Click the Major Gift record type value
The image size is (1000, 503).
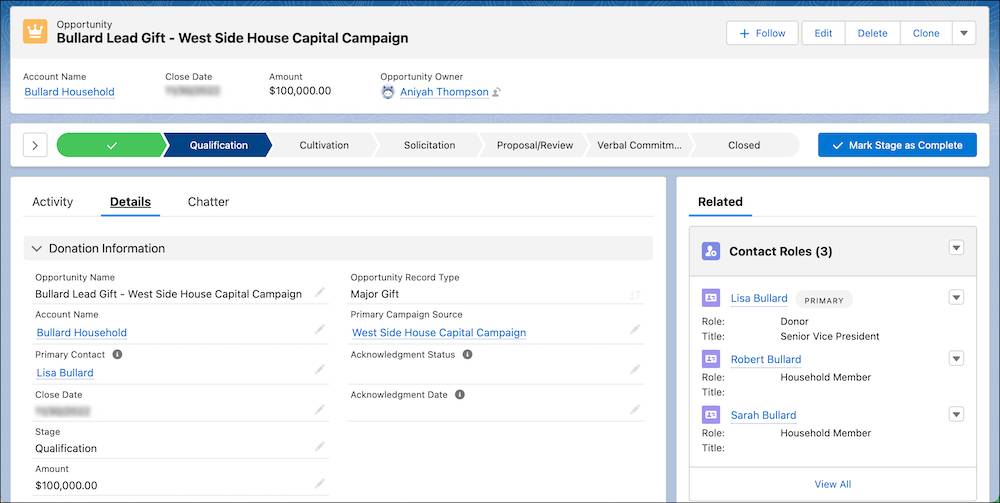click(x=374, y=295)
